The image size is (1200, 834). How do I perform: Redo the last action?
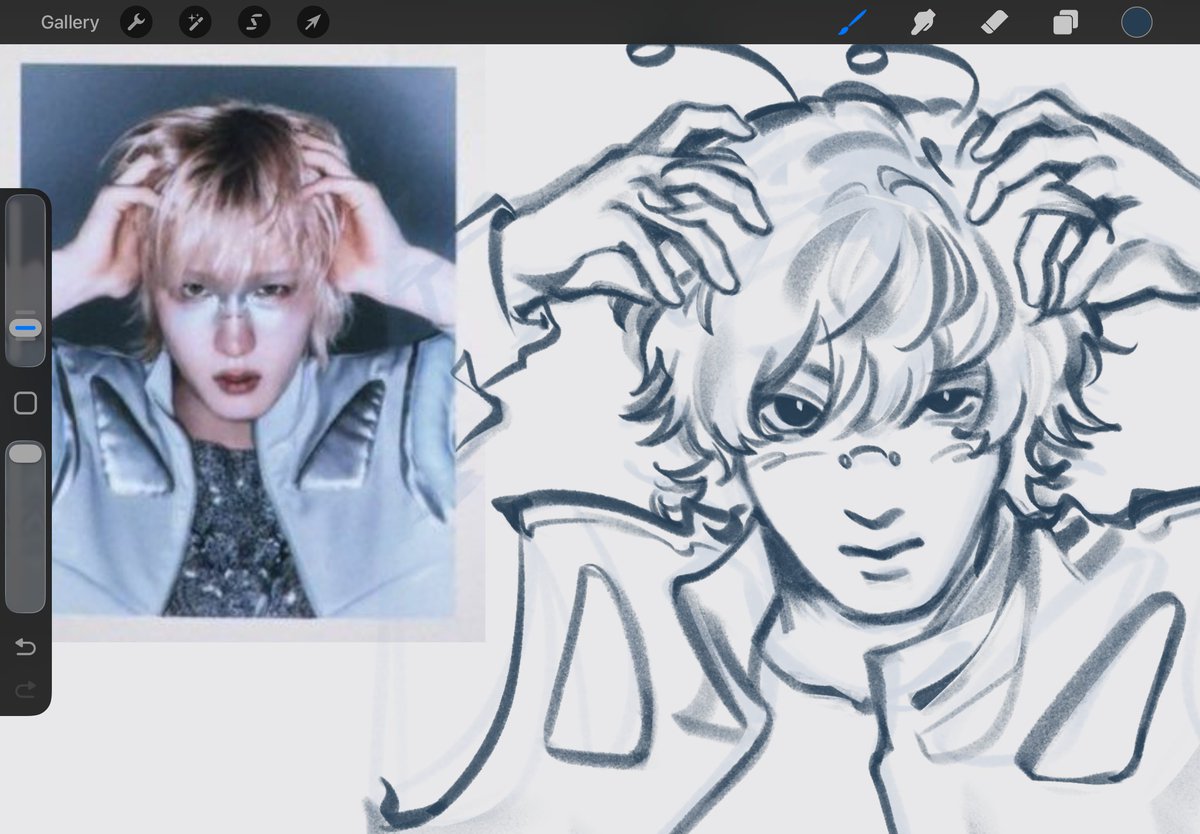click(26, 688)
